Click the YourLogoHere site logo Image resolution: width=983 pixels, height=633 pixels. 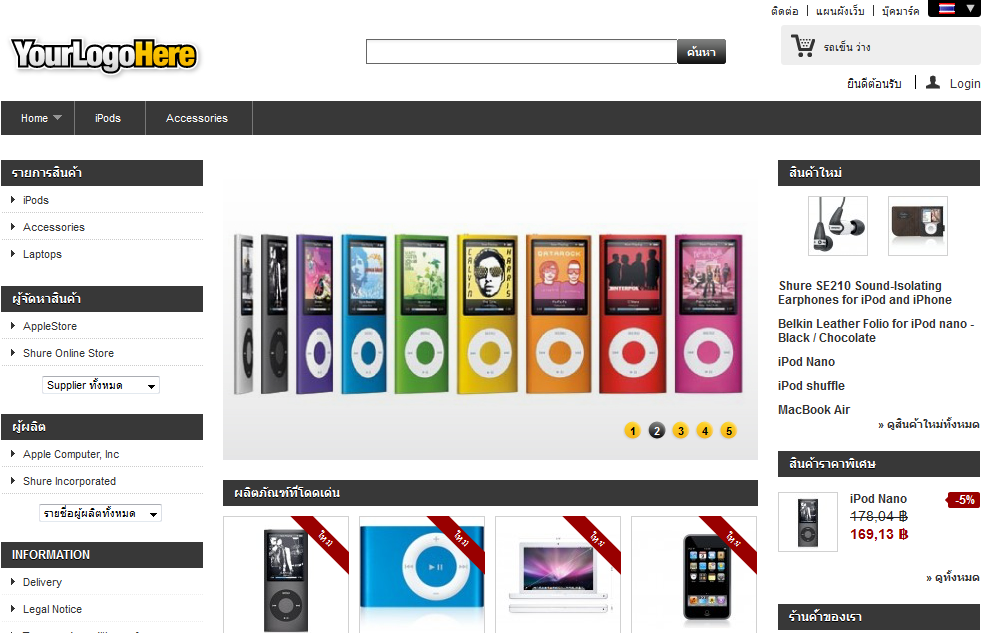point(104,55)
